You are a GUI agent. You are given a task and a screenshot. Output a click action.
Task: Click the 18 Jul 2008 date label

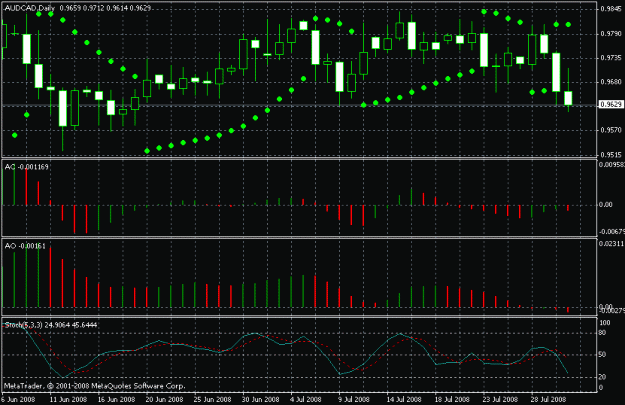[452, 399]
